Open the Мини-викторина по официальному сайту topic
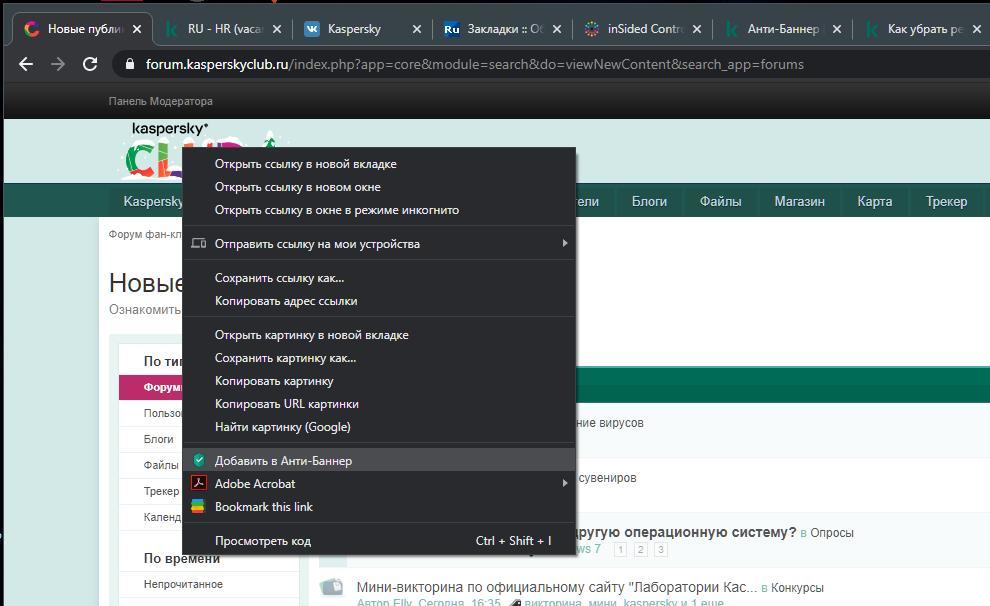990x606 pixels. [556, 587]
